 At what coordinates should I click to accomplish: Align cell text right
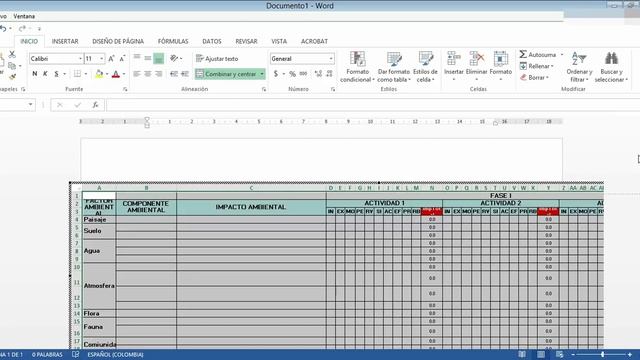click(x=158, y=74)
